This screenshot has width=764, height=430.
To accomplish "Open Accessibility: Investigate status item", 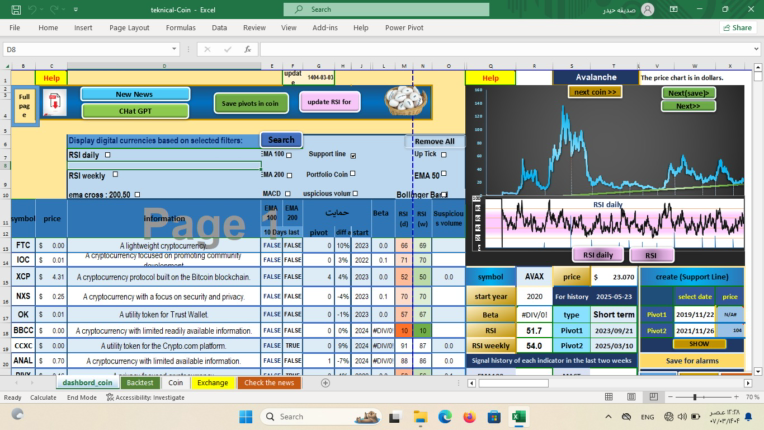I will [x=146, y=397].
